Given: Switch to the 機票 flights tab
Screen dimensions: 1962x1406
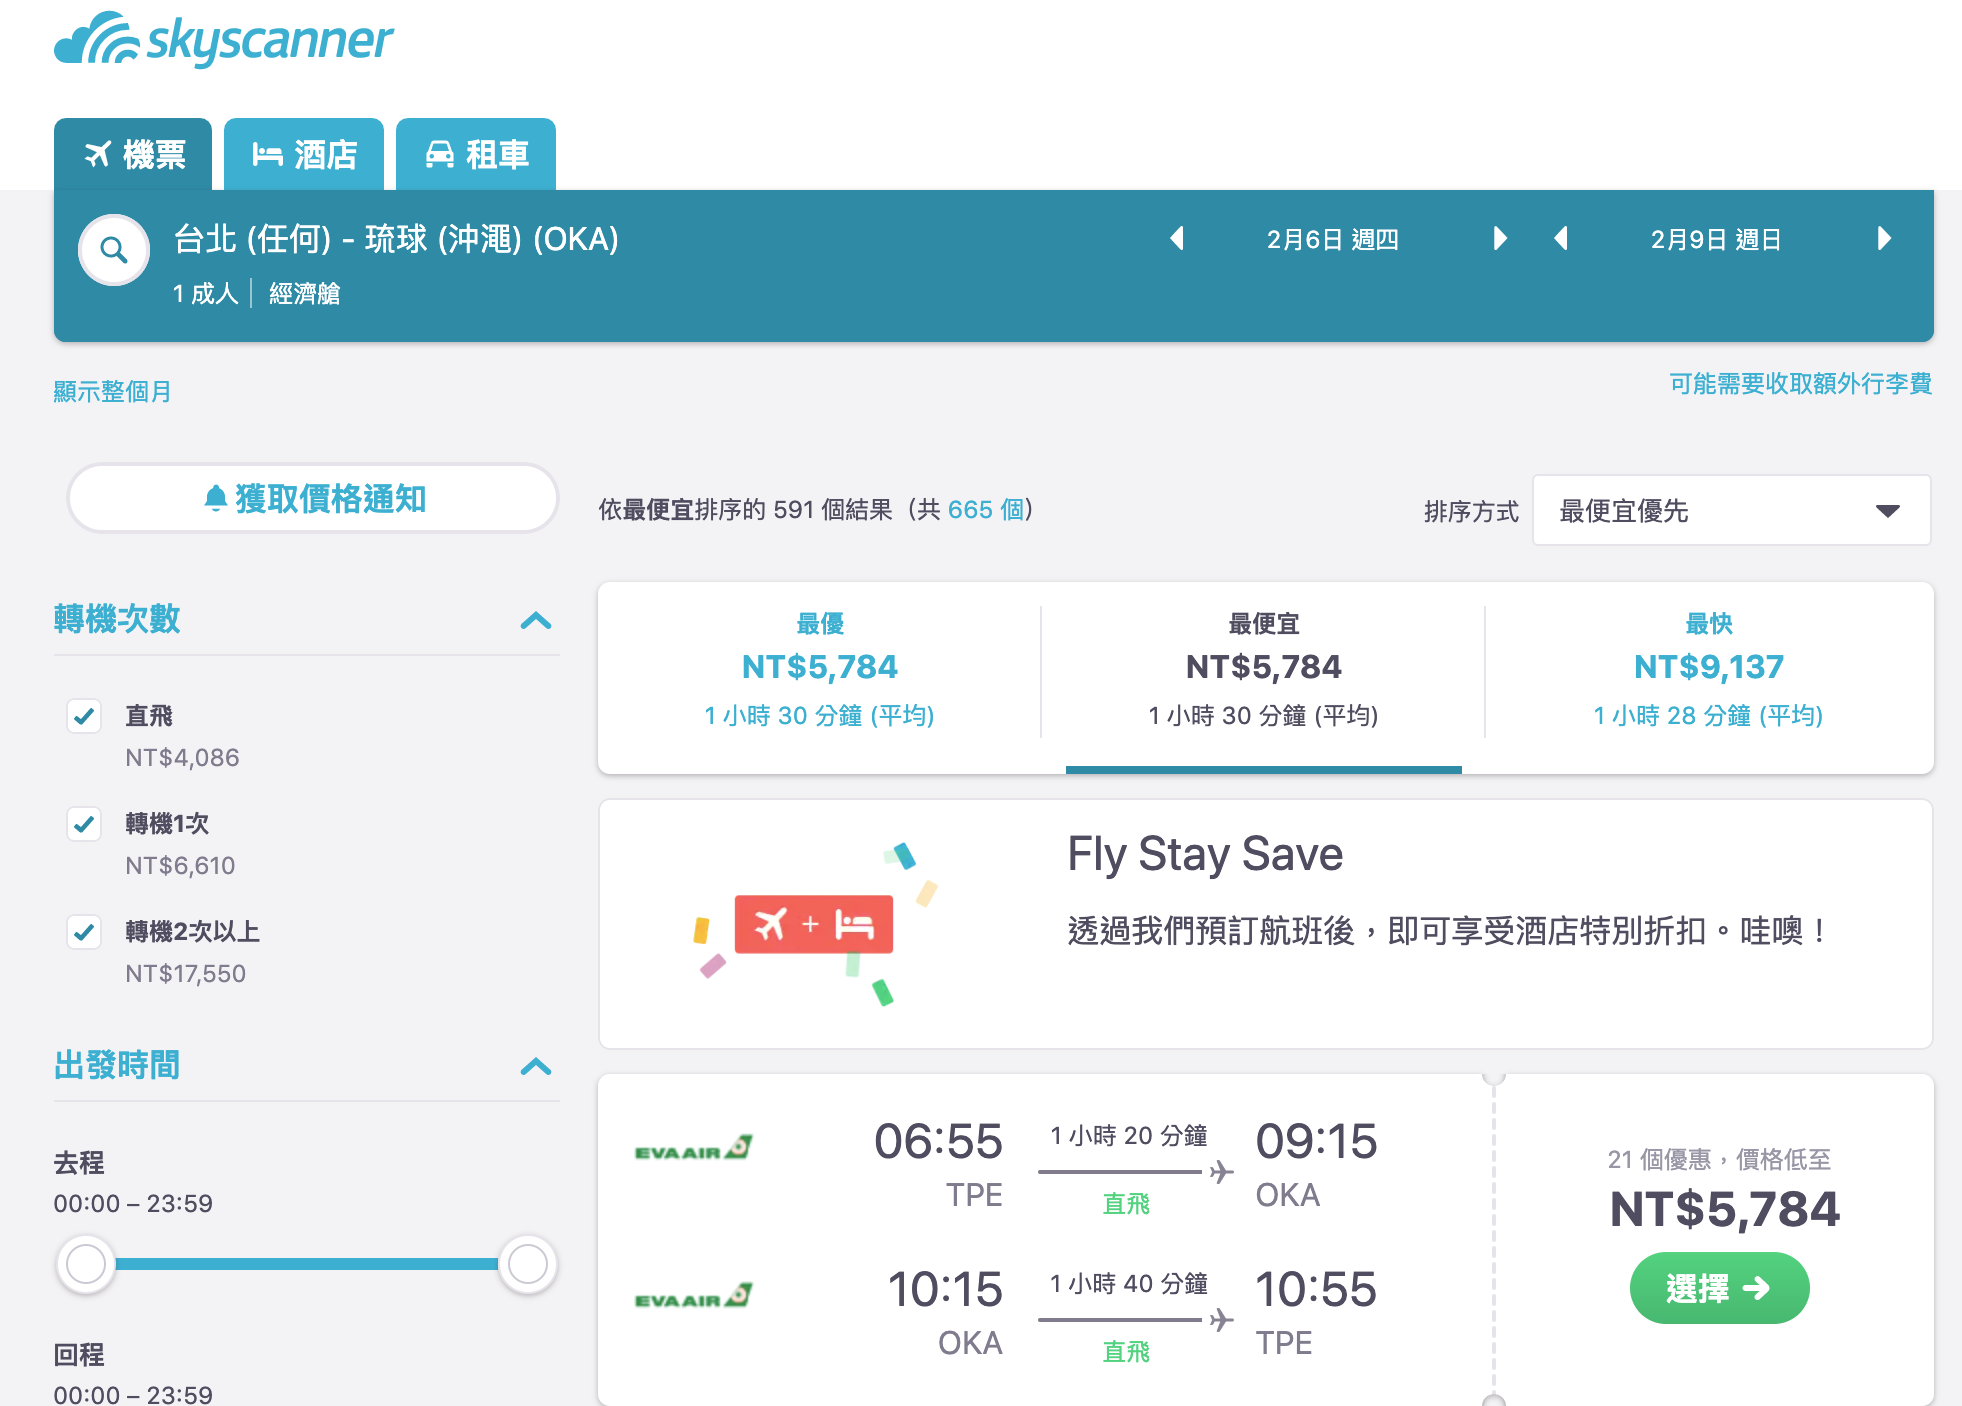Looking at the screenshot, I should (x=133, y=154).
